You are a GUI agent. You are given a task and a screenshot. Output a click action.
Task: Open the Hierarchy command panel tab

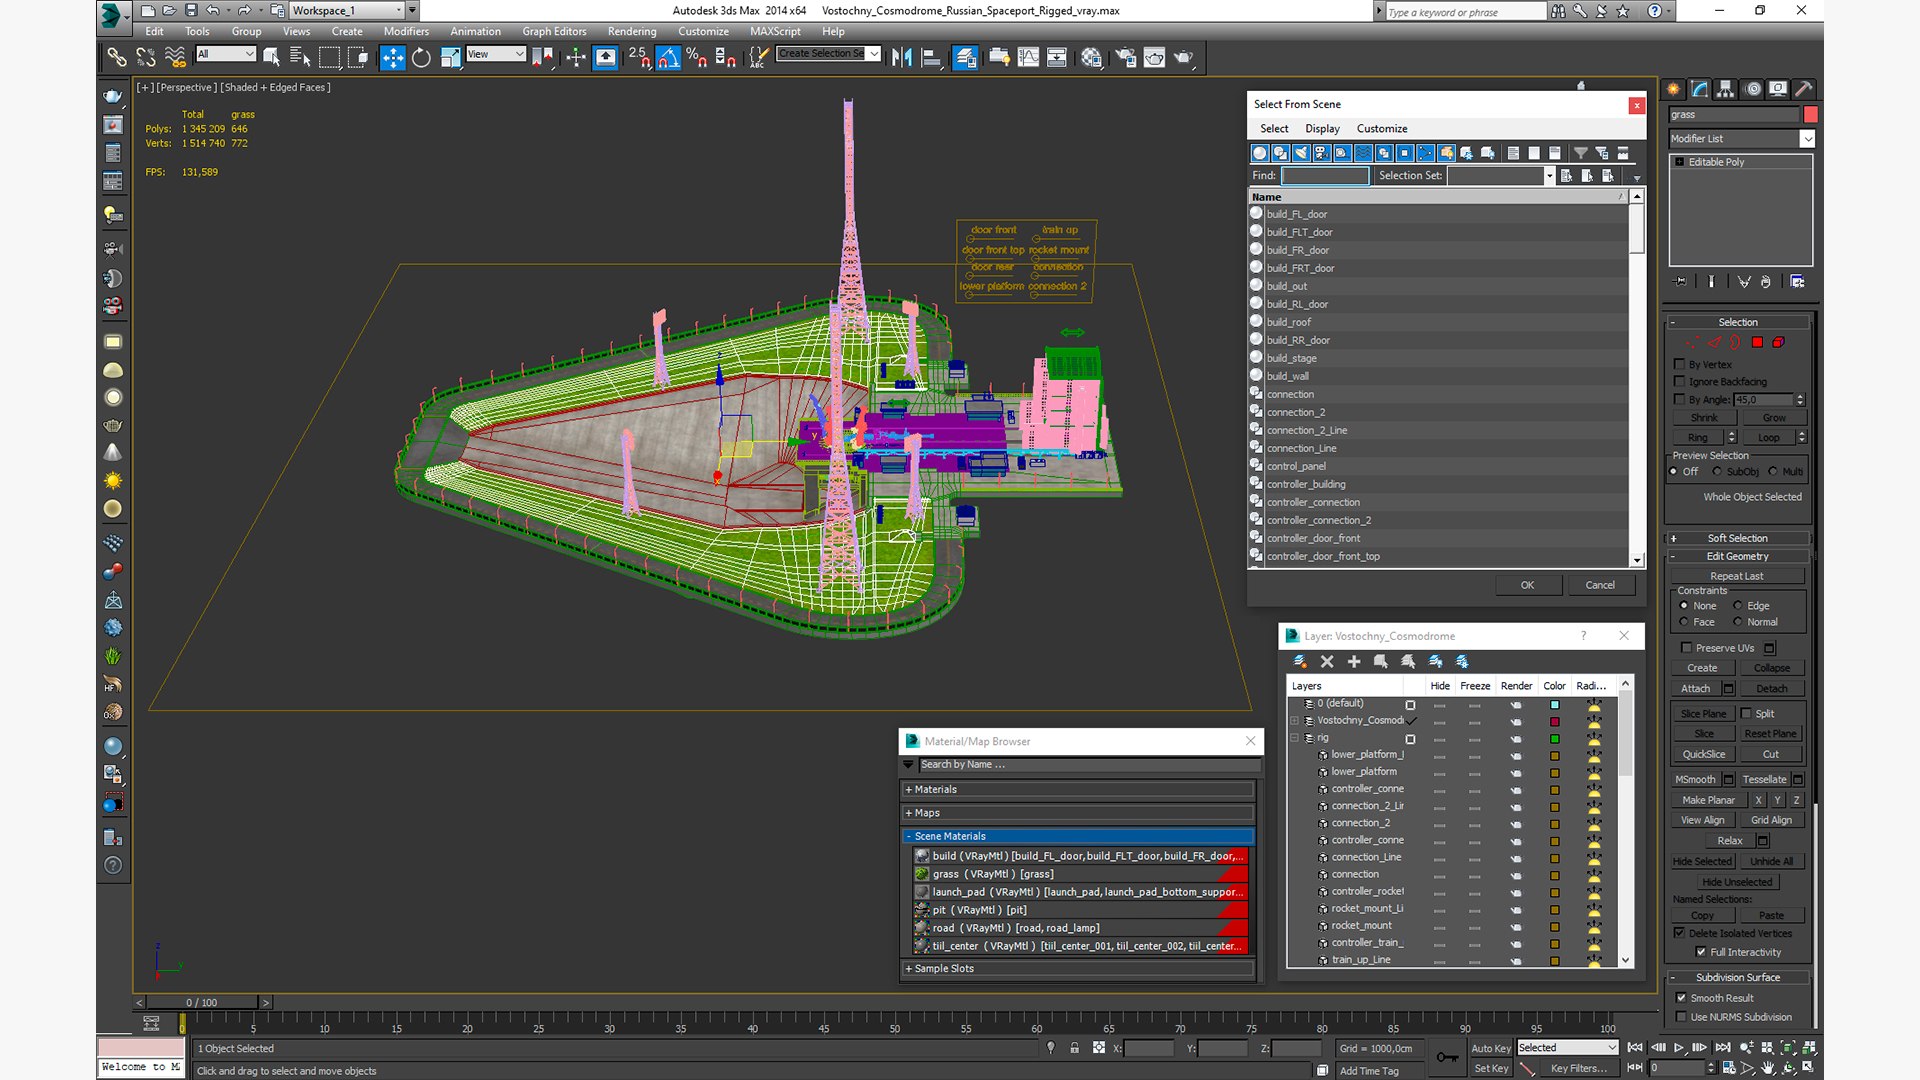pyautogui.click(x=1726, y=89)
